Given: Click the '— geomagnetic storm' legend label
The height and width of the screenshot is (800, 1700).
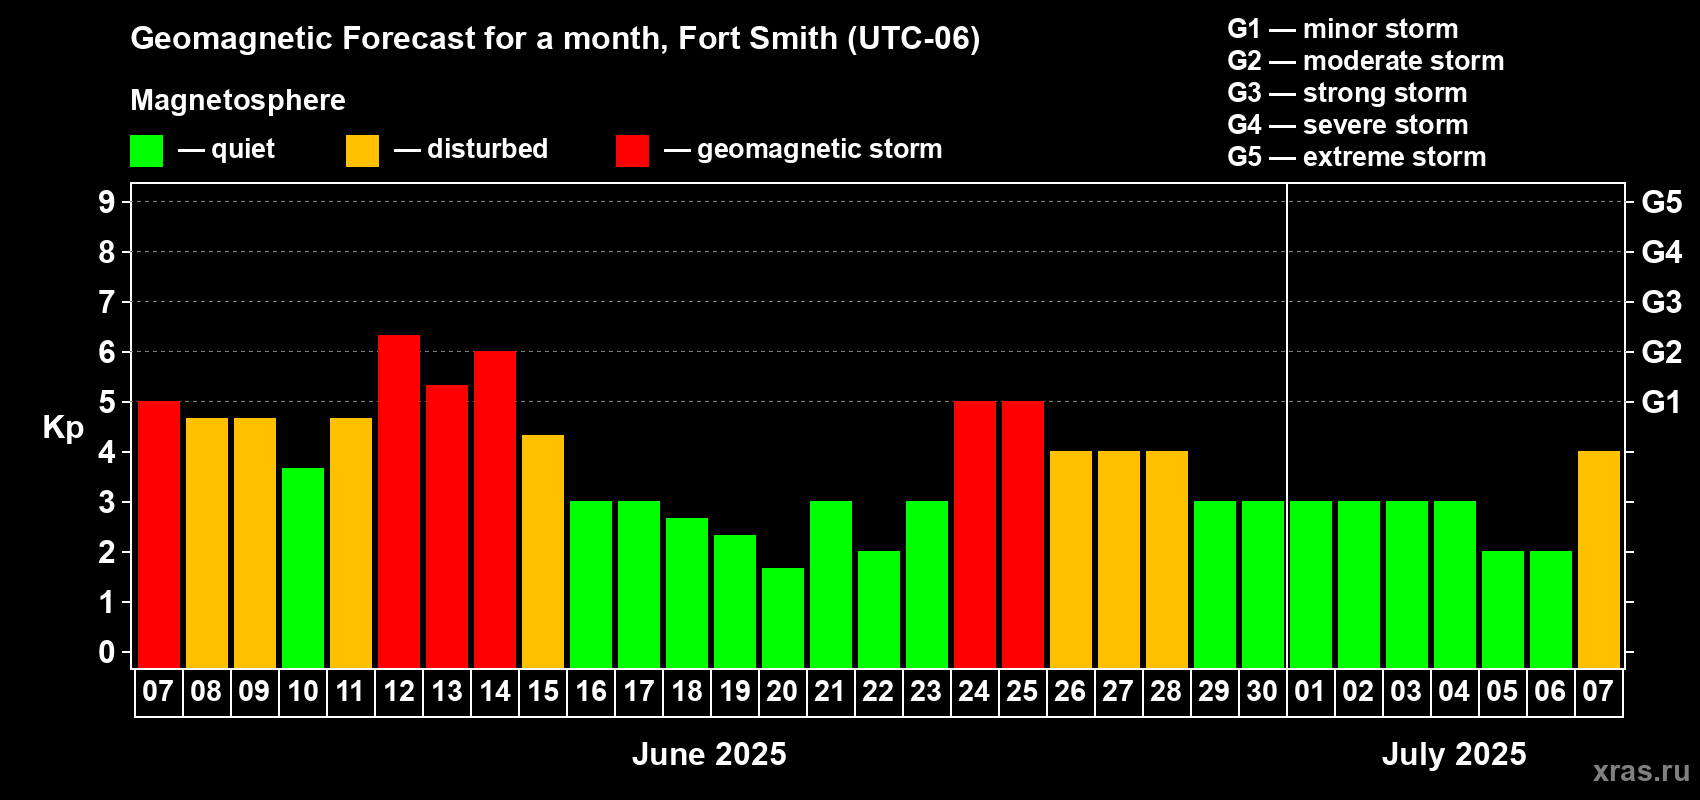Looking at the screenshot, I should pos(803,150).
